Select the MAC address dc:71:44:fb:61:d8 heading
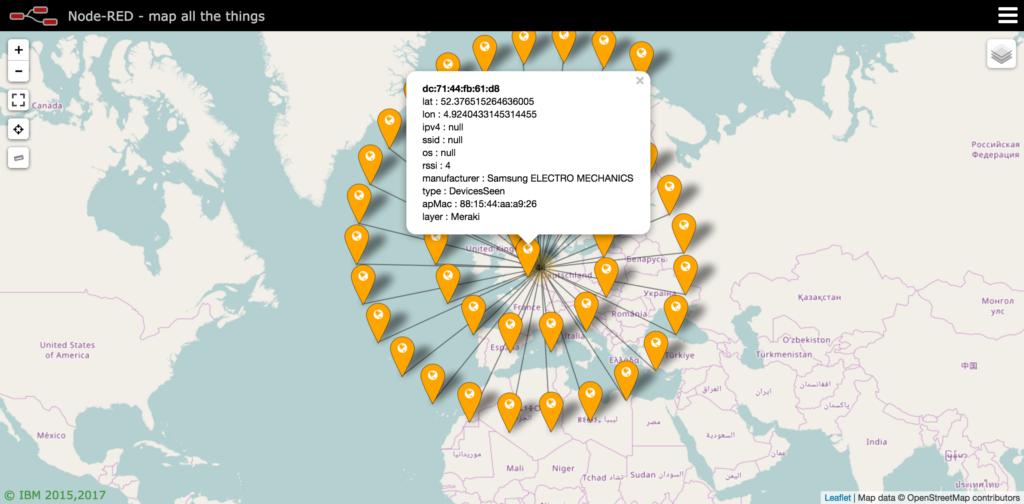The image size is (1024, 504). point(461,89)
